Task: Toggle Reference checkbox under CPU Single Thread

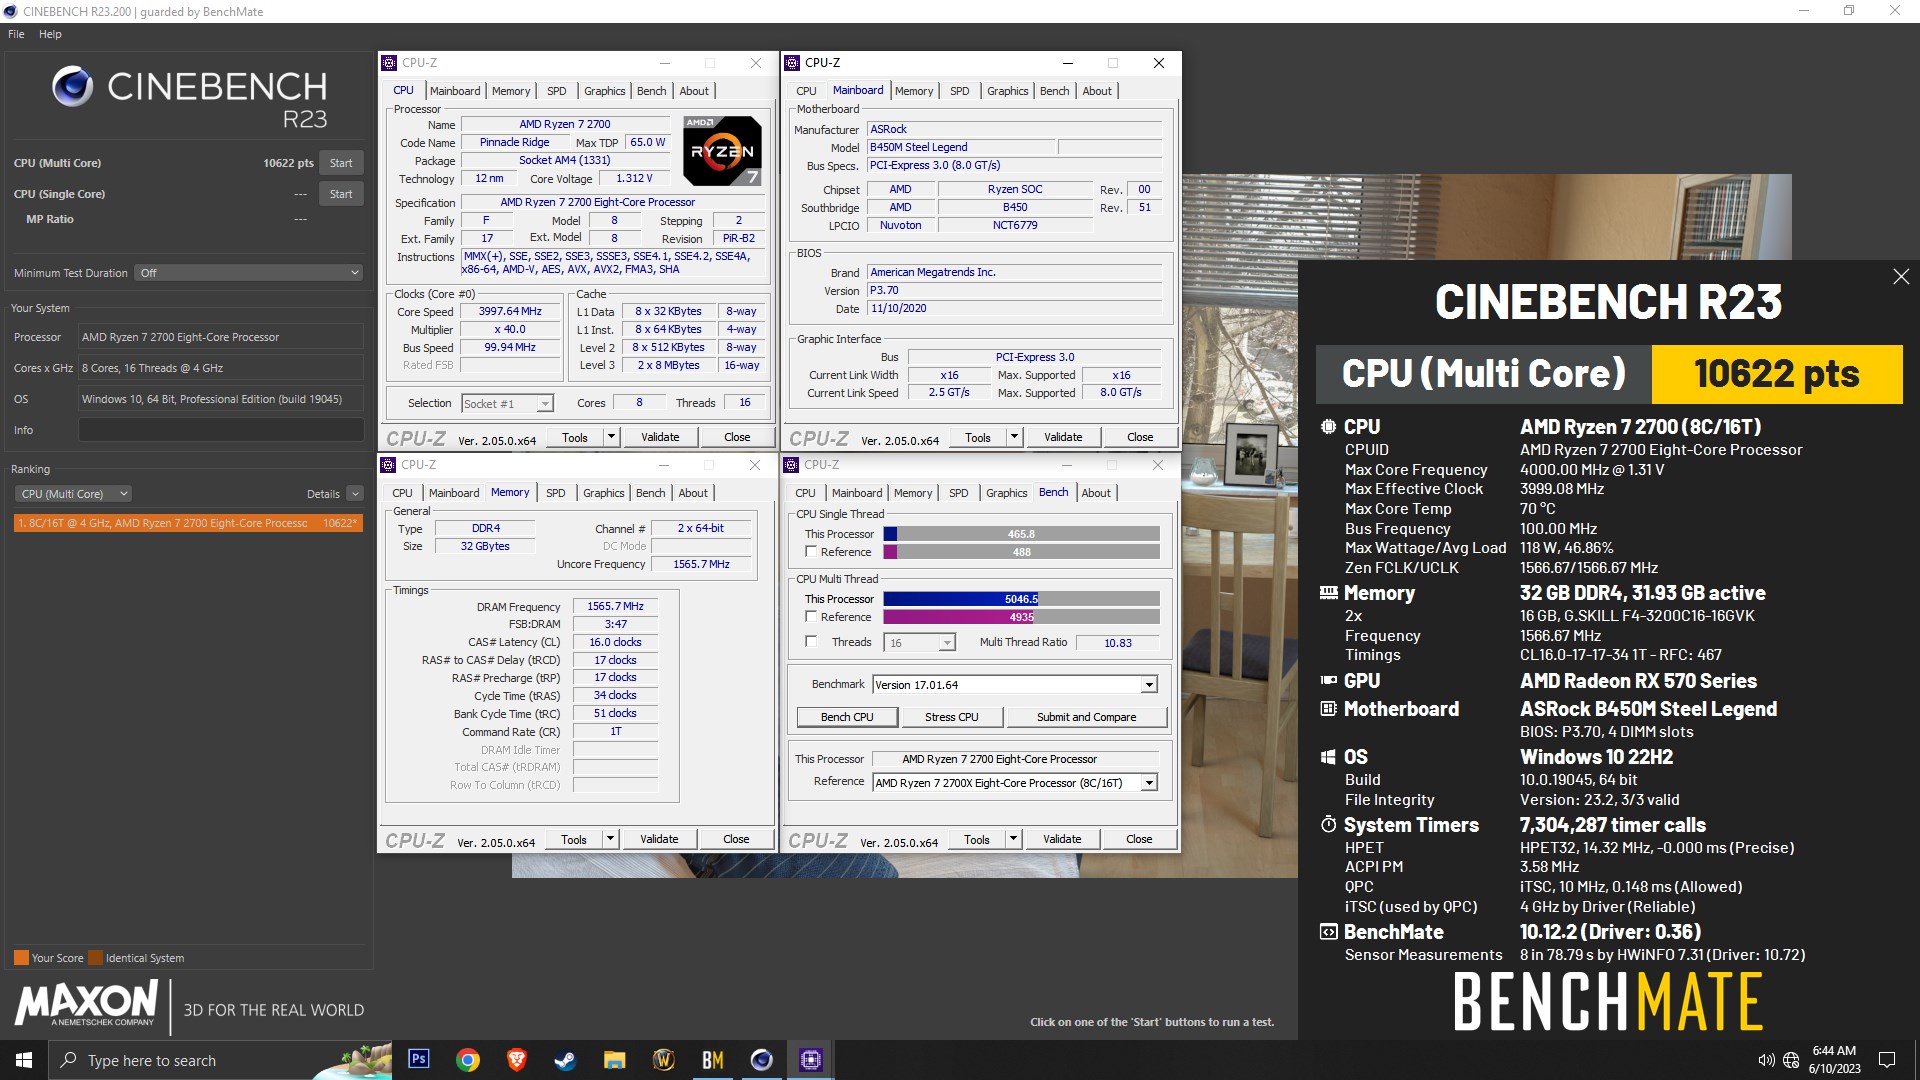Action: point(811,551)
